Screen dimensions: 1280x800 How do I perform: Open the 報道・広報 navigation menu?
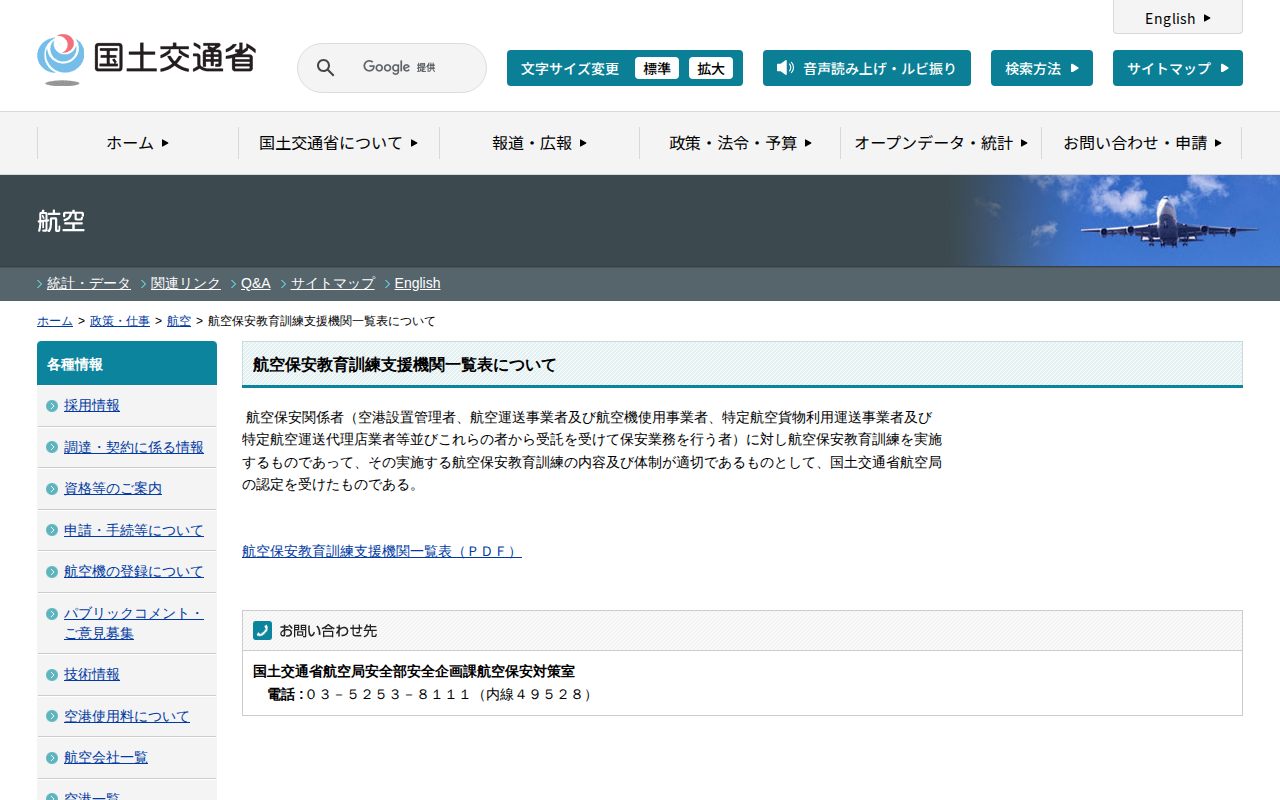click(x=539, y=143)
